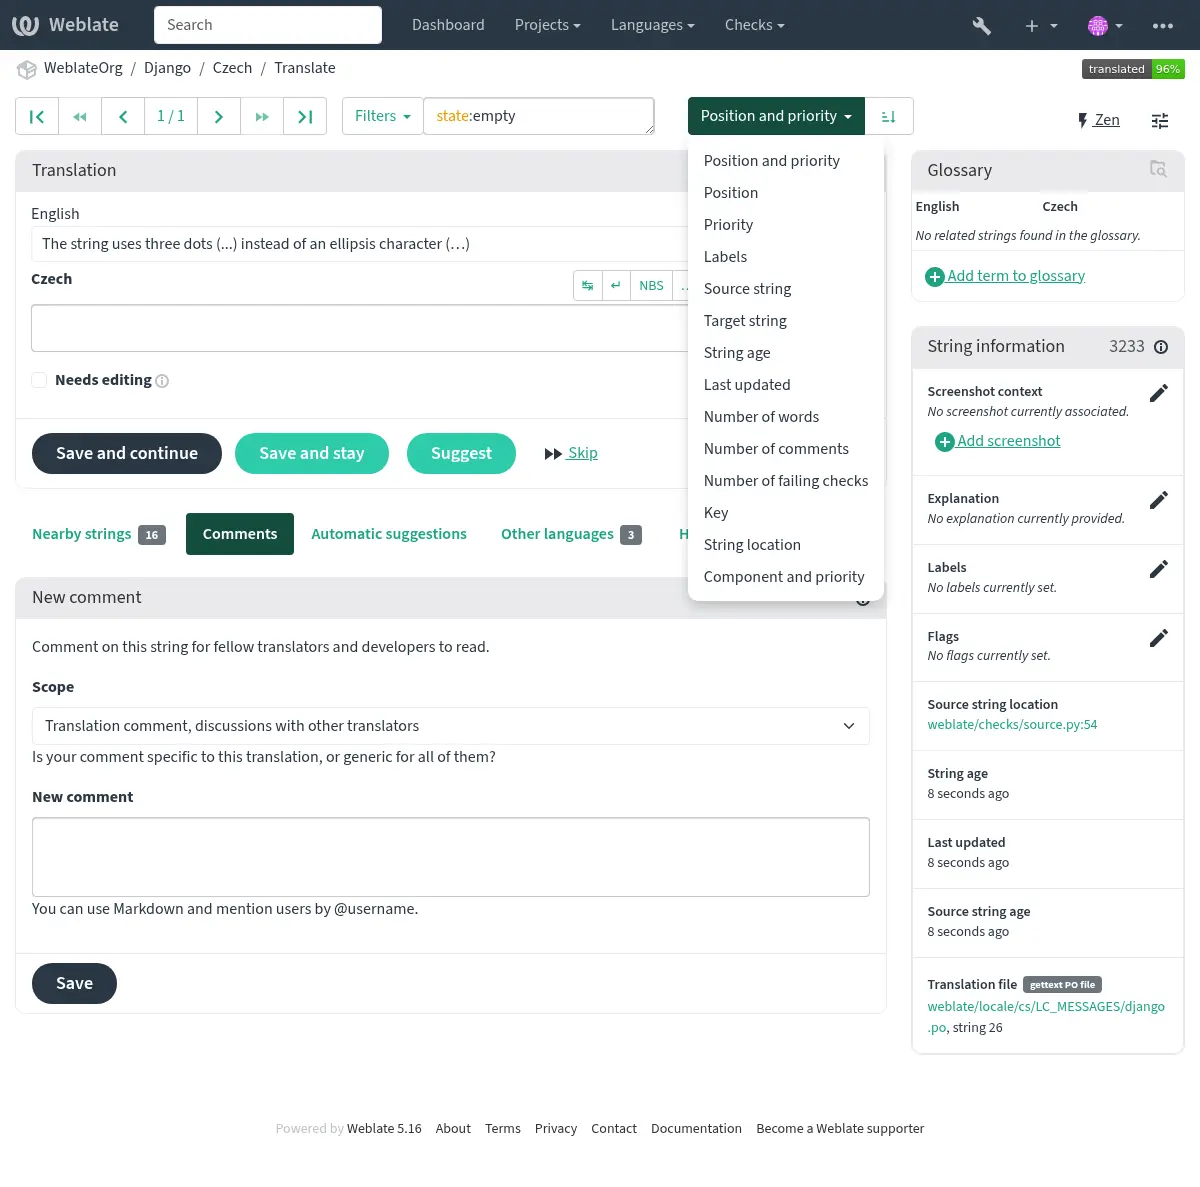Open Zen mode

click(x=1098, y=120)
